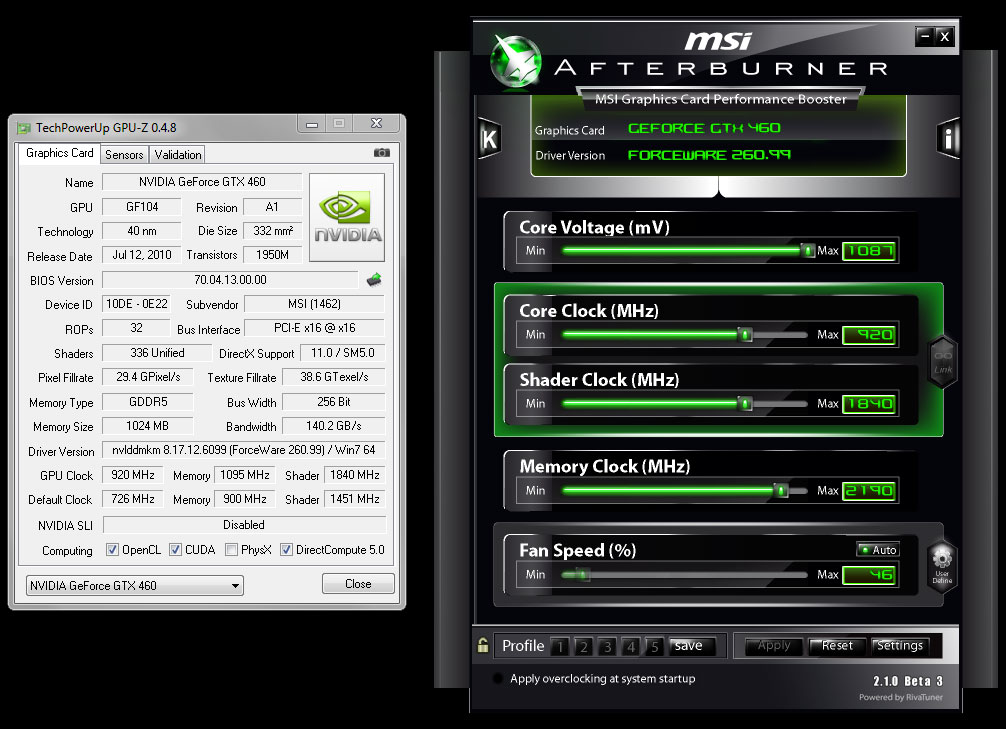Viewport: 1006px width, 729px height.
Task: Select profile slot 5
Action: pos(654,646)
